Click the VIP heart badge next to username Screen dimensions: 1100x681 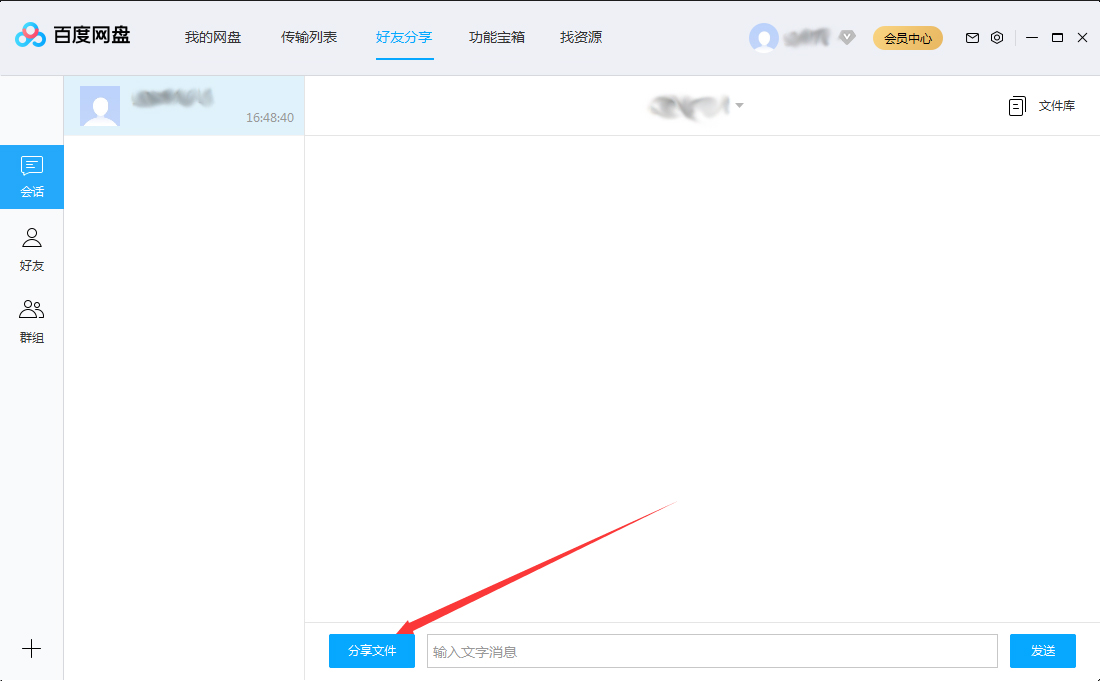coord(846,37)
